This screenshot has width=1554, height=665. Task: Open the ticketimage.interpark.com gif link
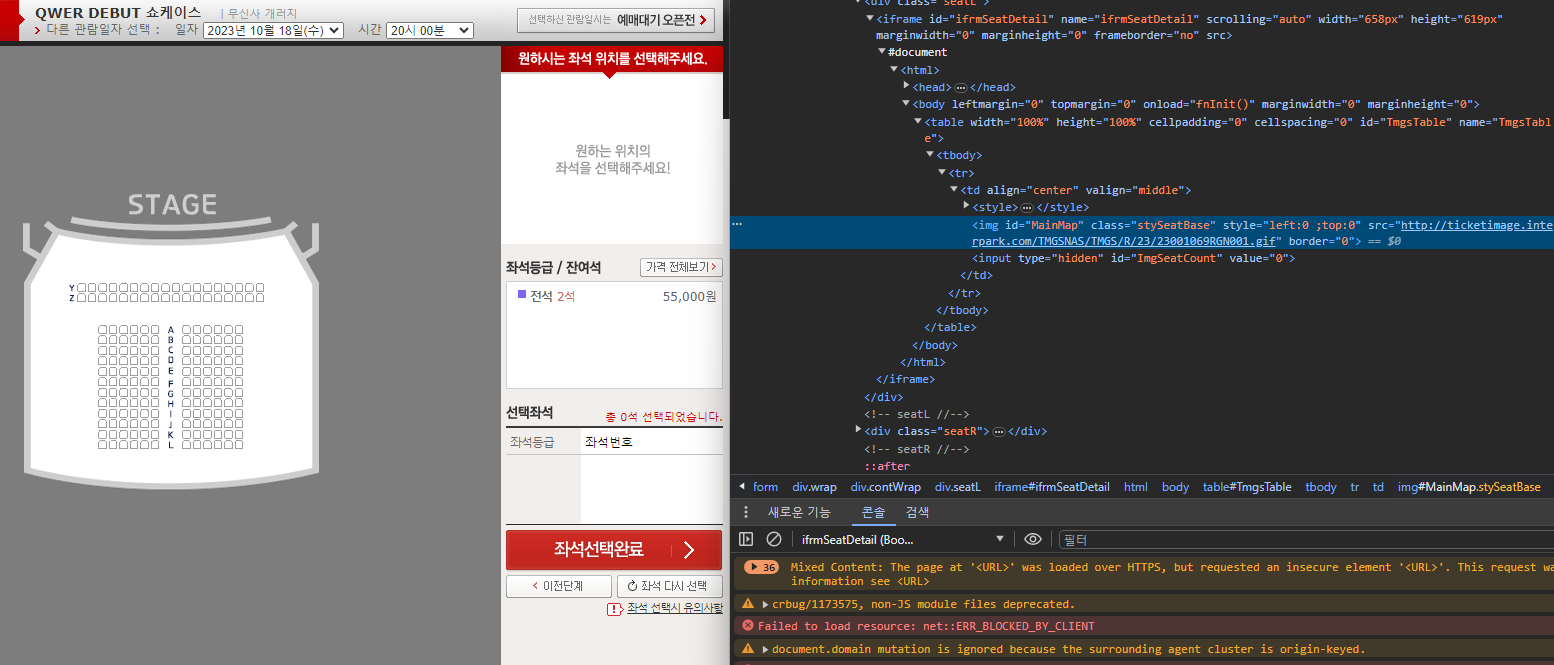(x=1262, y=233)
